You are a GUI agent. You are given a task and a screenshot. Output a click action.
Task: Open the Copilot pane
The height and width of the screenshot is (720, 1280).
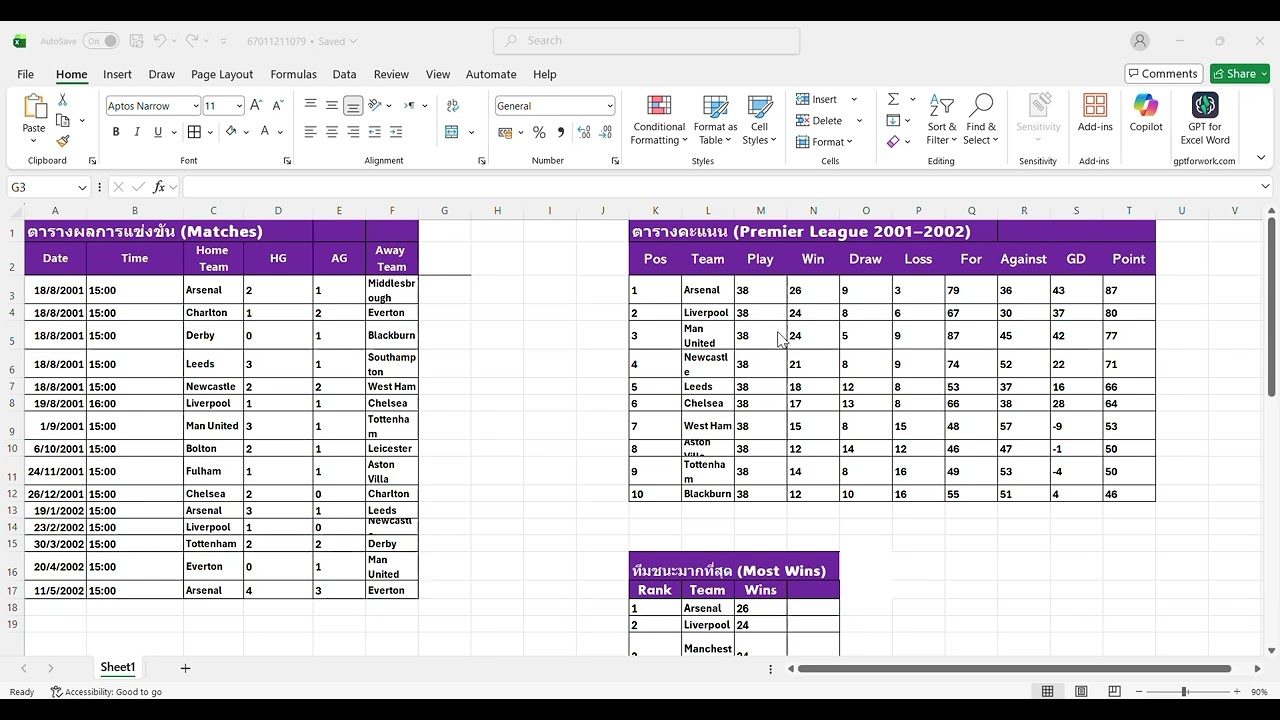click(1146, 114)
